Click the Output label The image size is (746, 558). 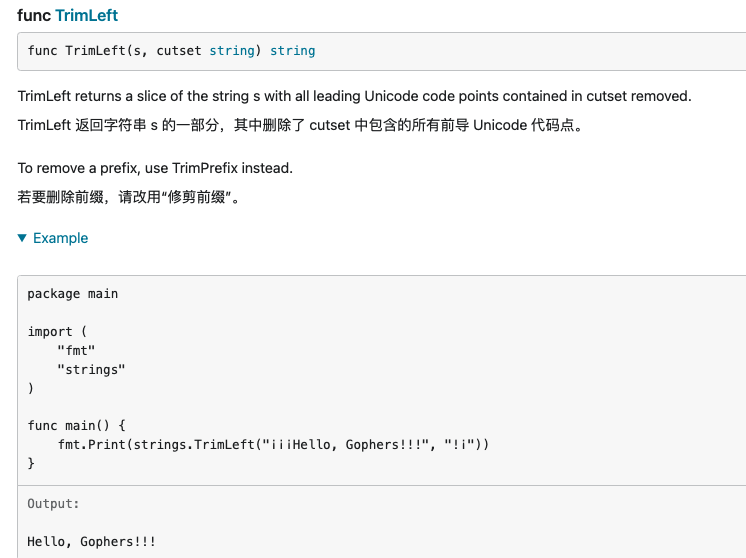coord(53,504)
